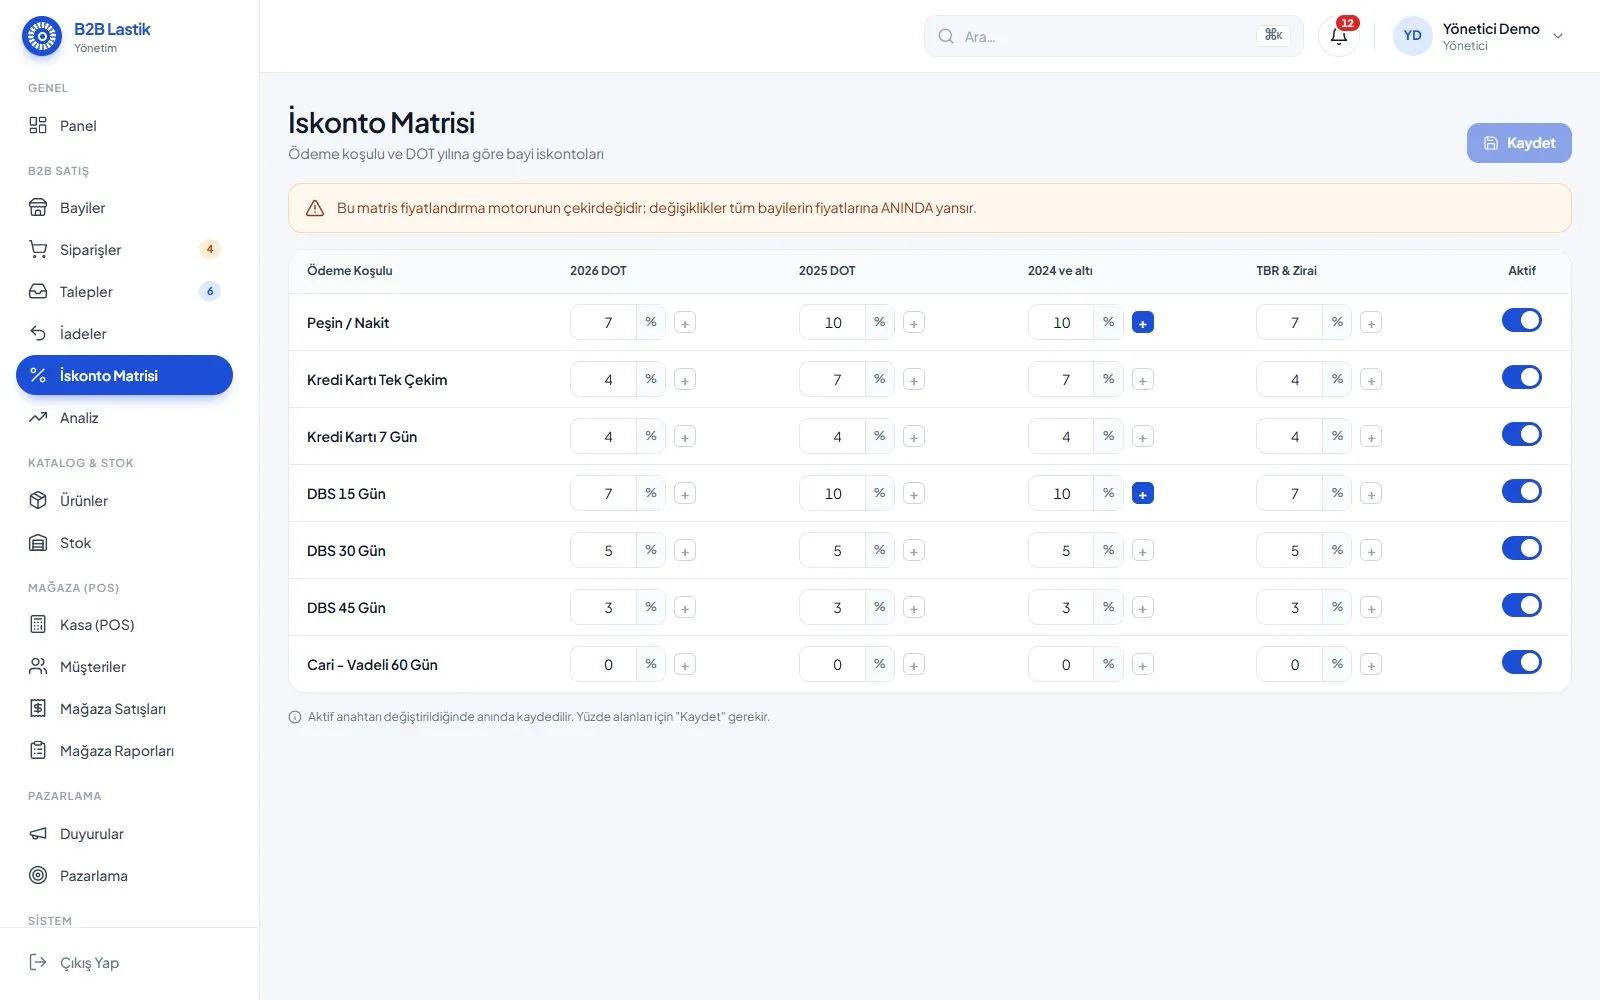Viewport: 1600px width, 1000px height.
Task: Open the İadeler sidebar item
Action: pyautogui.click(x=124, y=334)
